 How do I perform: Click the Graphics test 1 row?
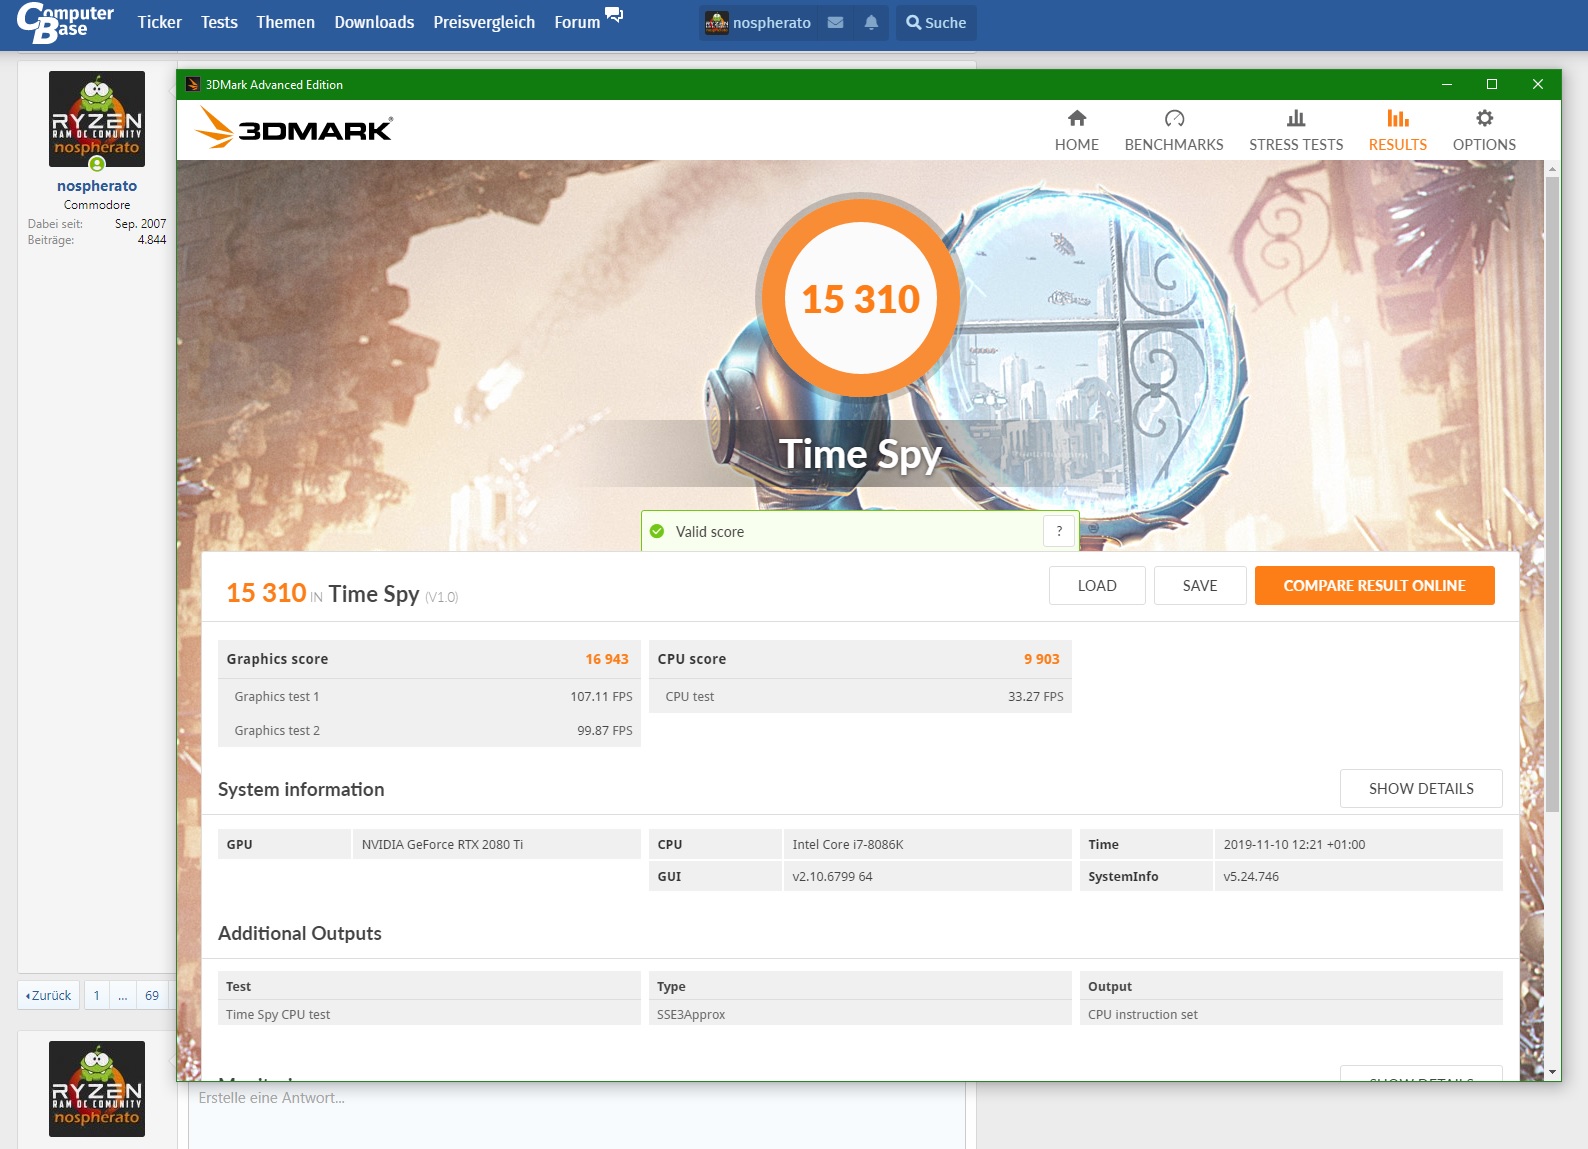[429, 696]
